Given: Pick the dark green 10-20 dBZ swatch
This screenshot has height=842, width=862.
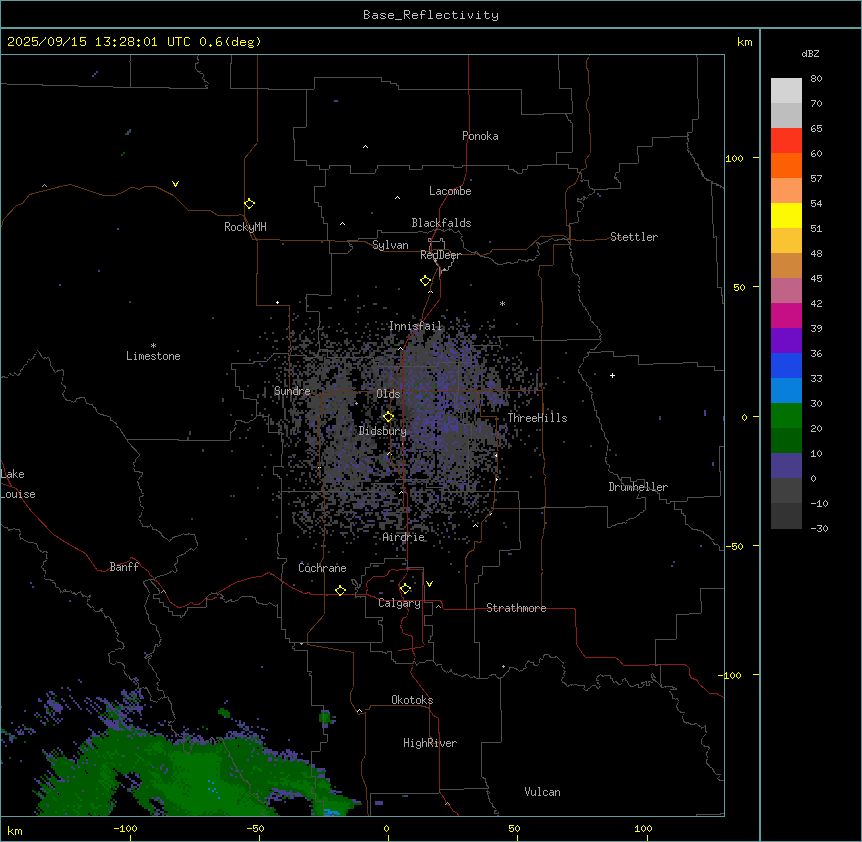Looking at the screenshot, I should 786,440.
